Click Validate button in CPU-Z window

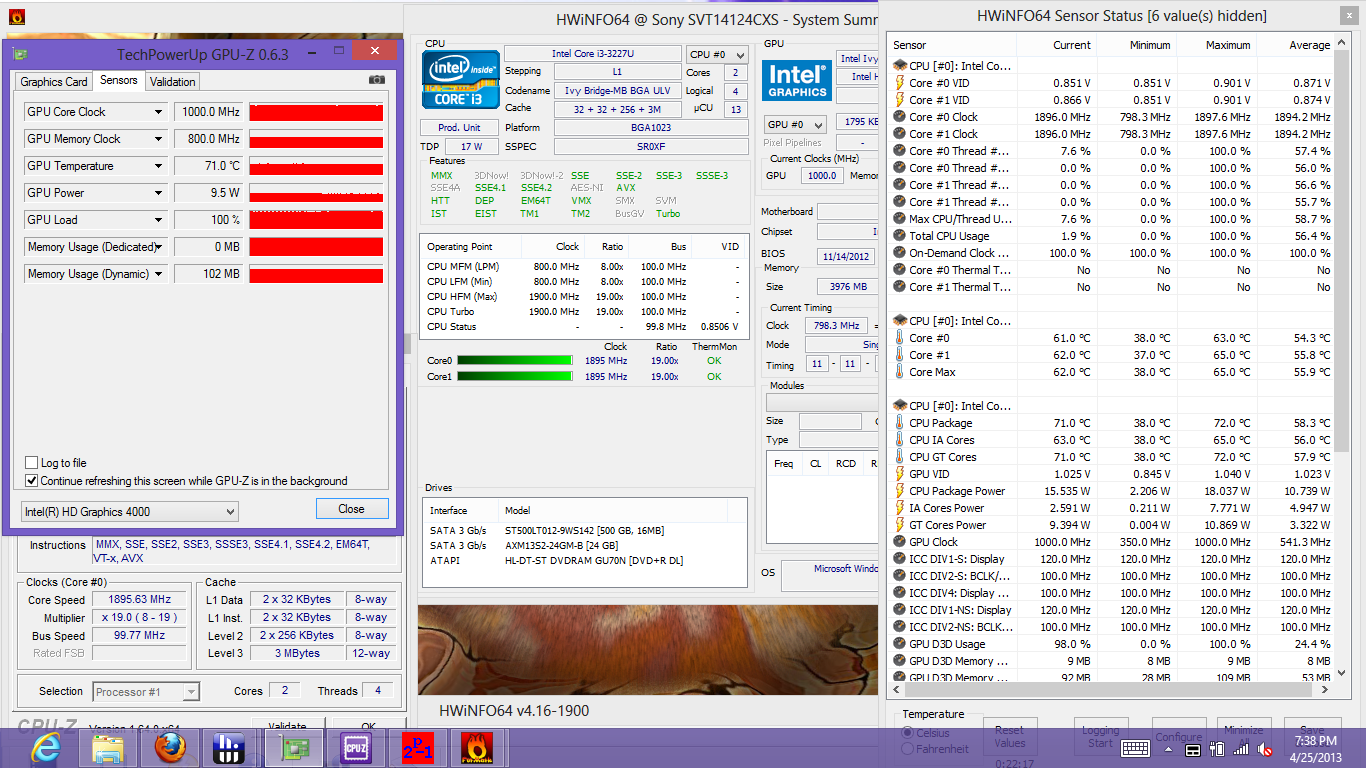coord(288,727)
